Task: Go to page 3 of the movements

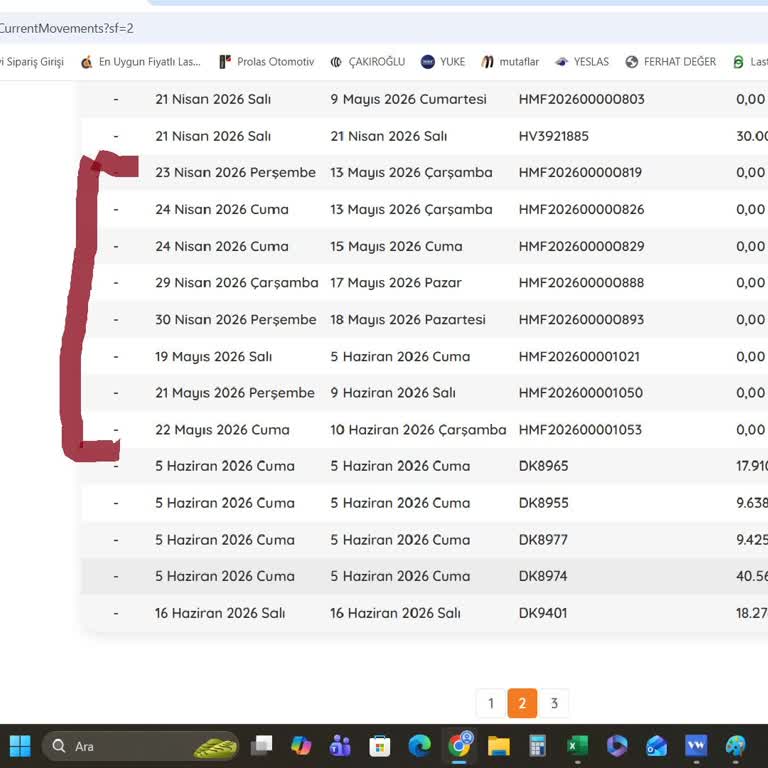Action: (554, 703)
